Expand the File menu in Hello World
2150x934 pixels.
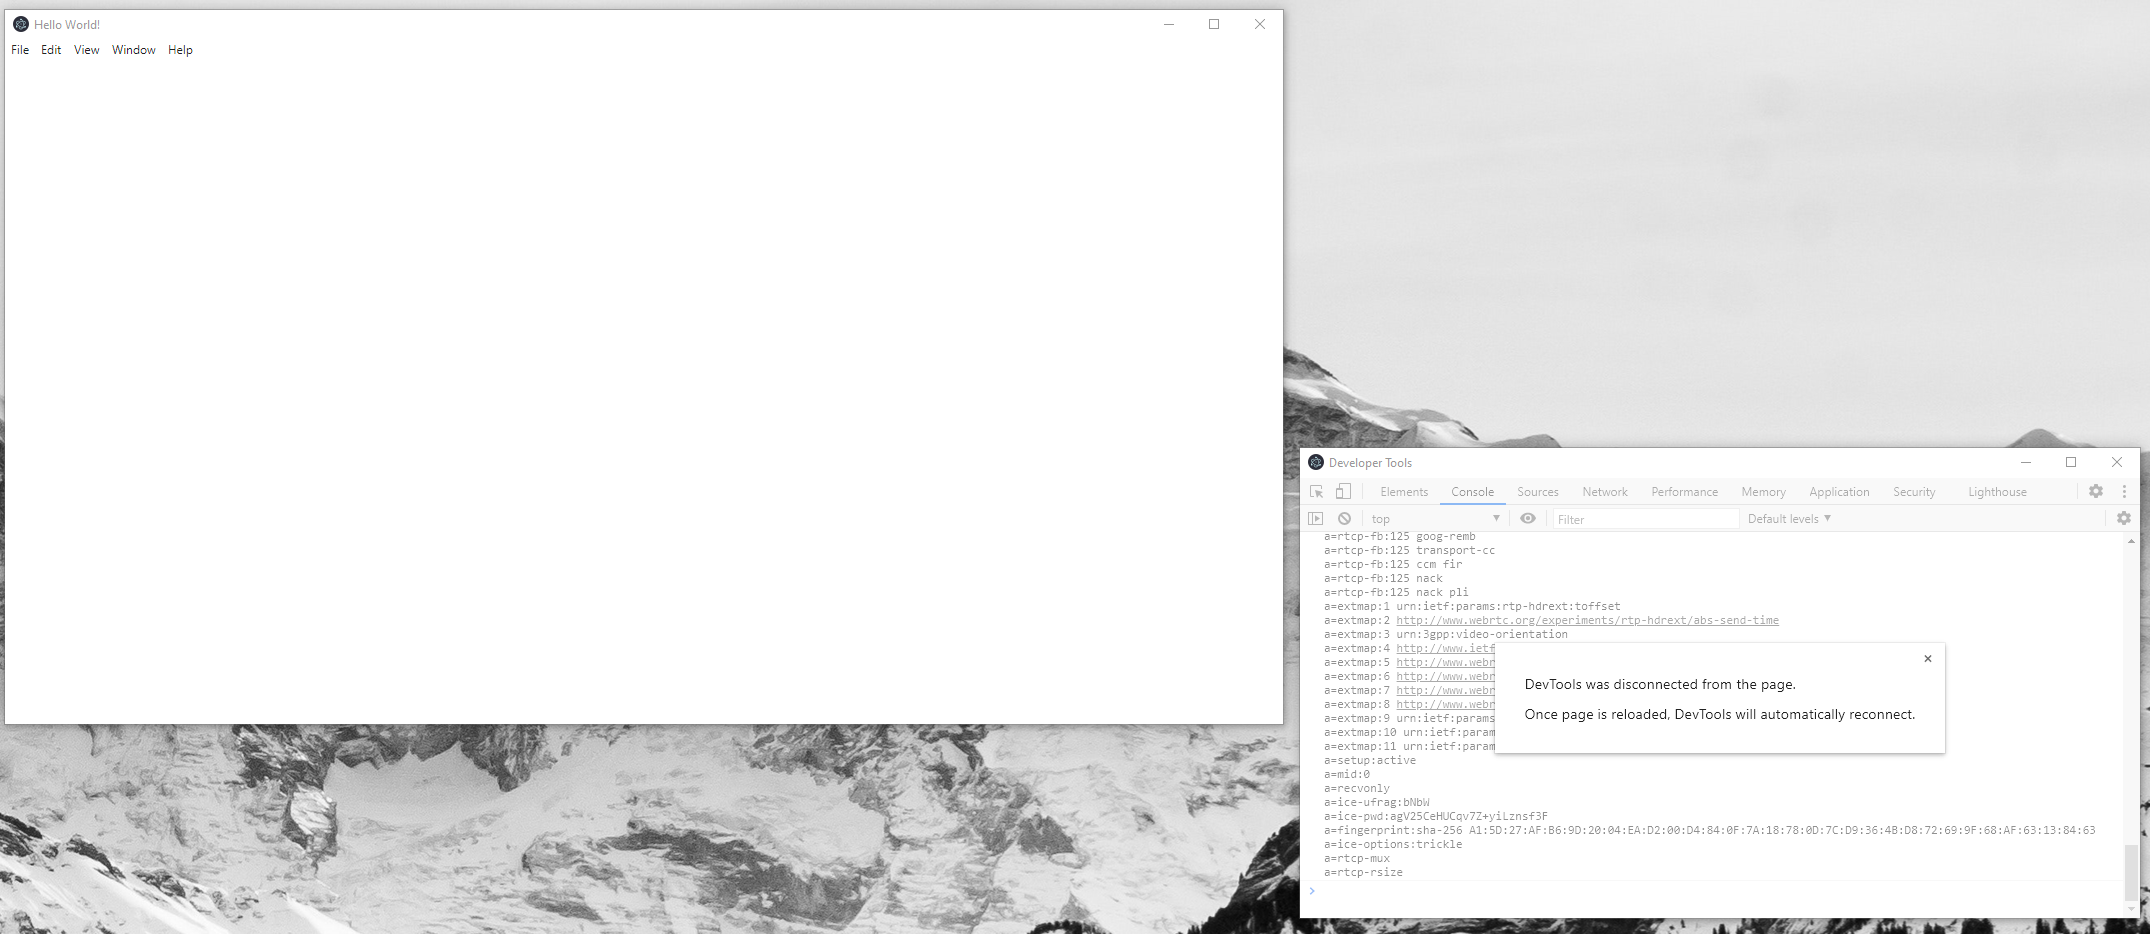click(x=18, y=49)
